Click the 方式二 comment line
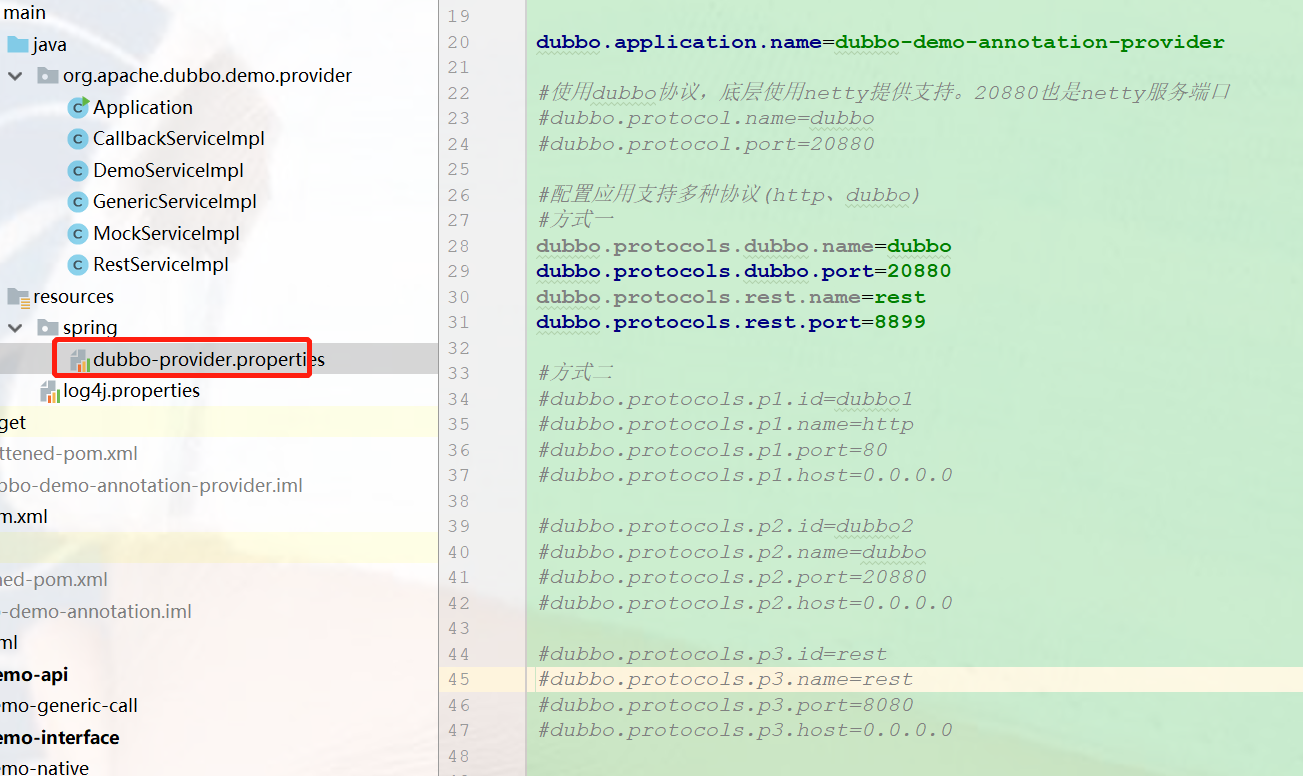 tap(576, 373)
